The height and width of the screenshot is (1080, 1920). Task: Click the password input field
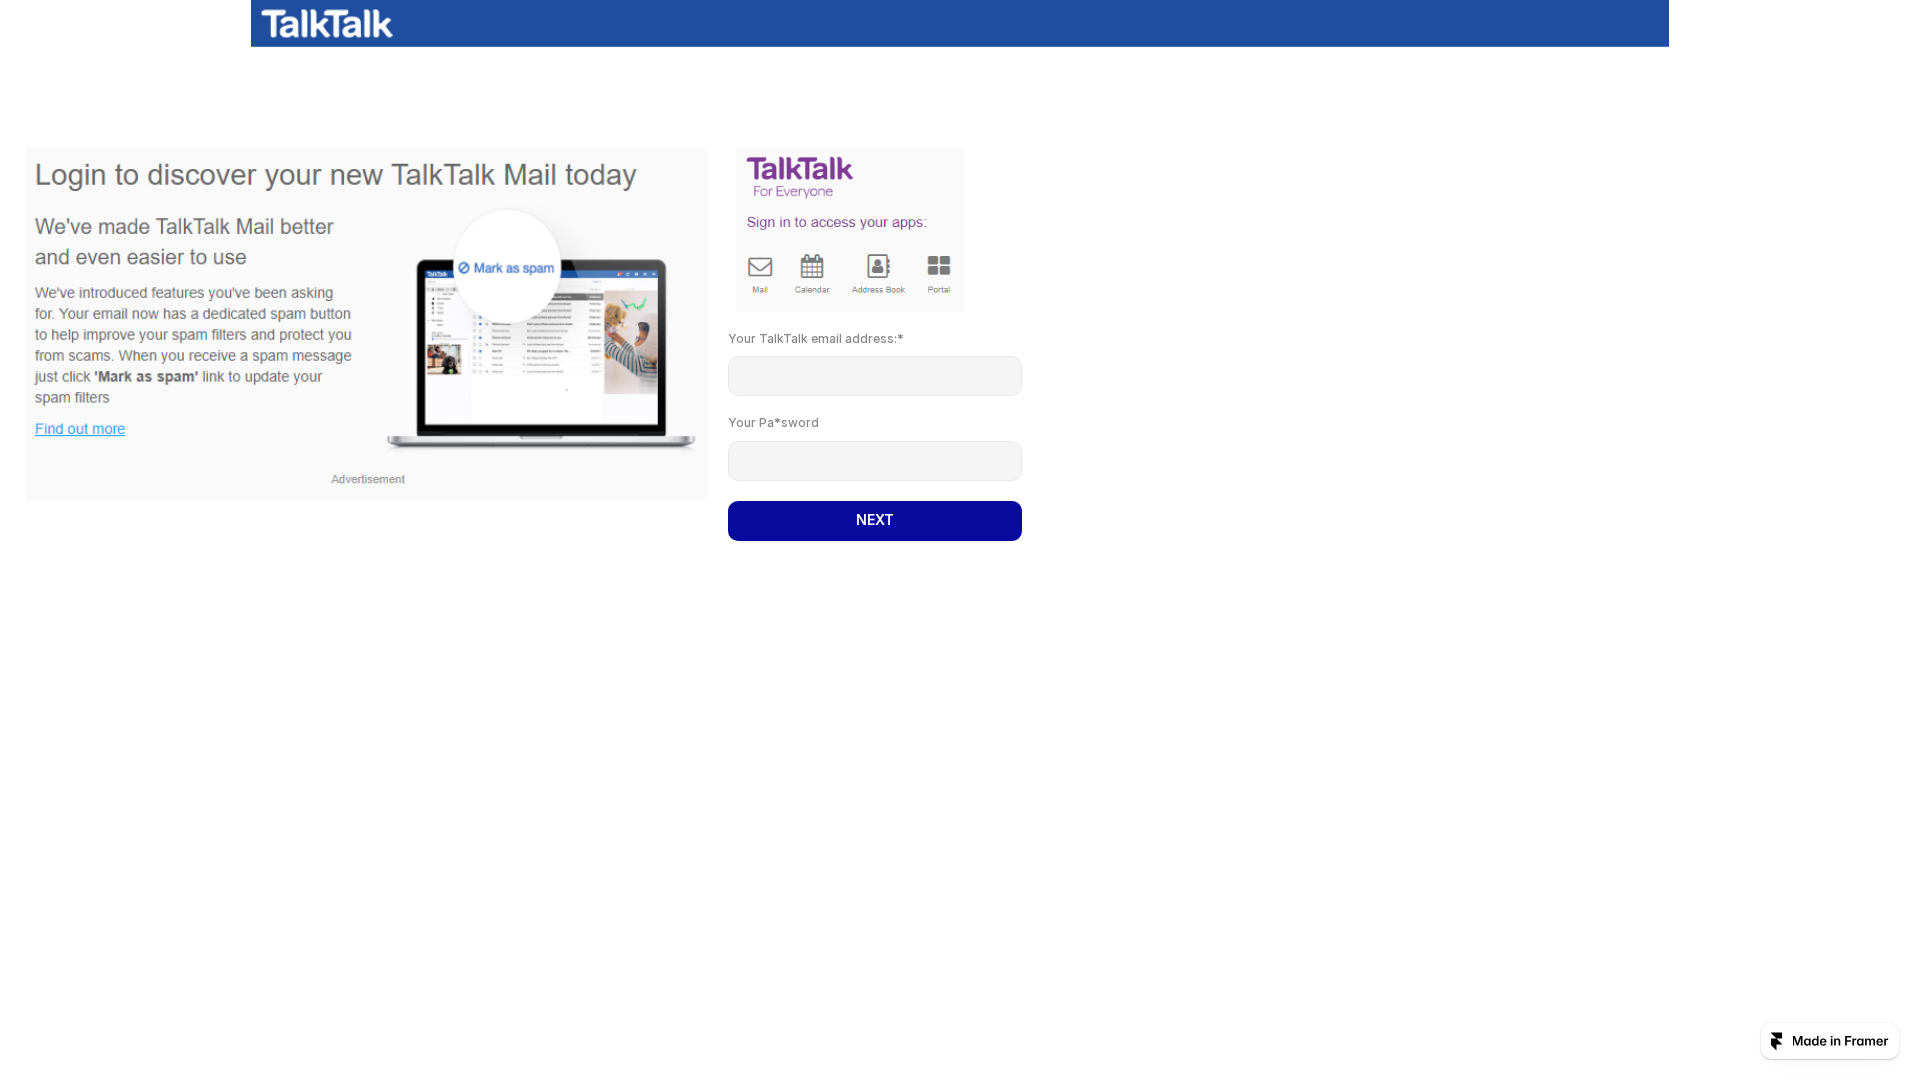tap(874, 460)
